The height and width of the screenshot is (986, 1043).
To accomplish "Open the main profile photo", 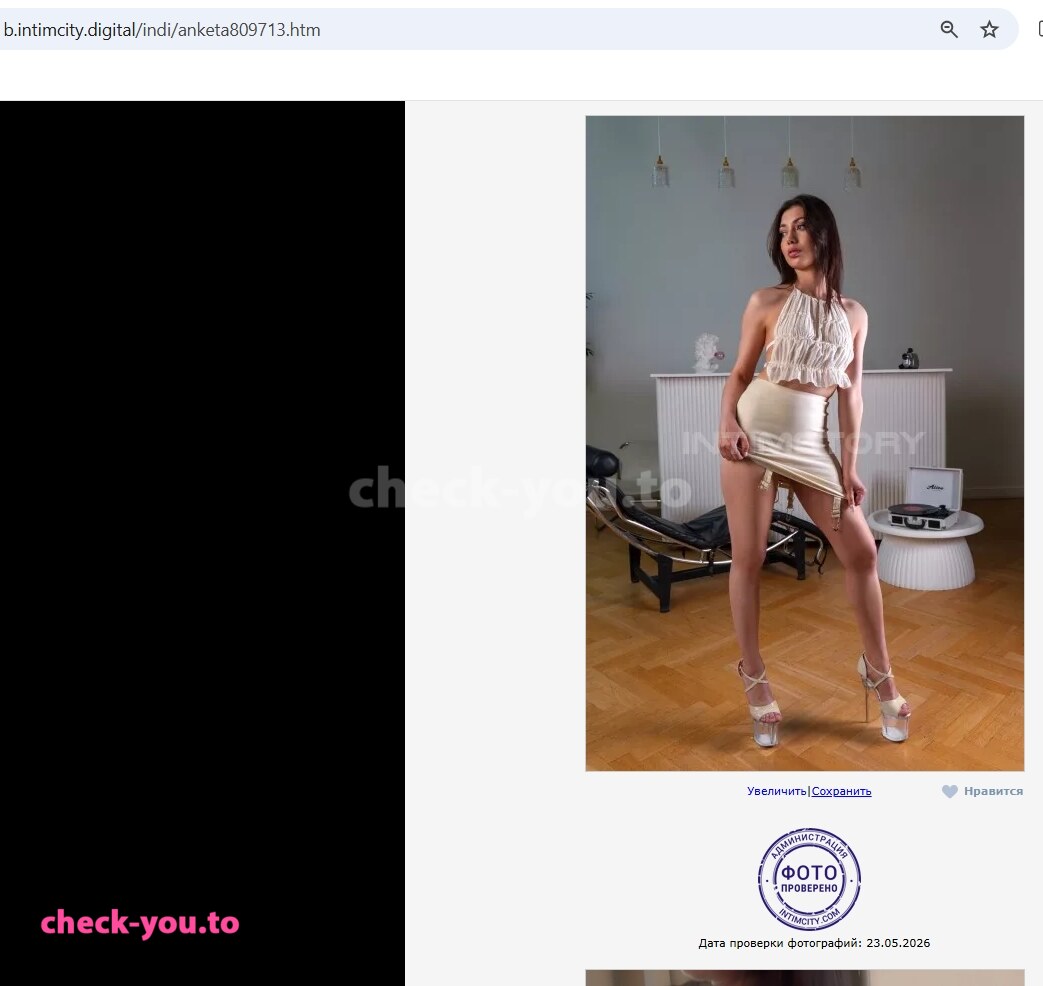I will [x=805, y=443].
